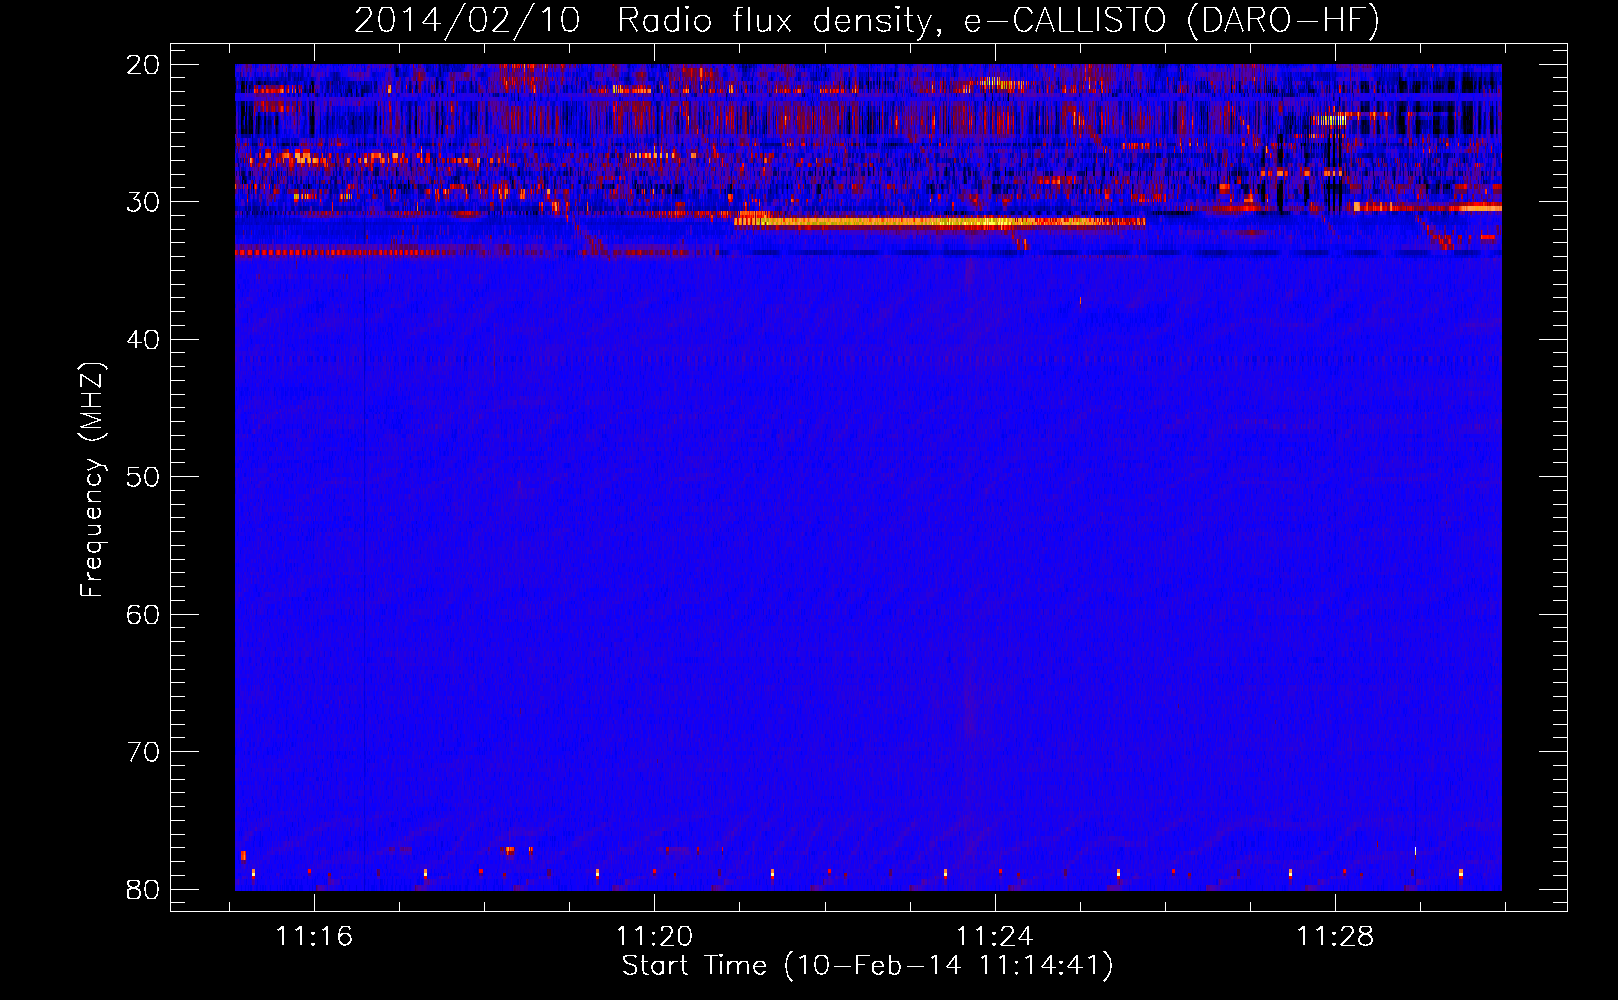Screen dimensions: 1618x1000
Task: Click the 11:28 time tick label
Action: [x=1335, y=937]
